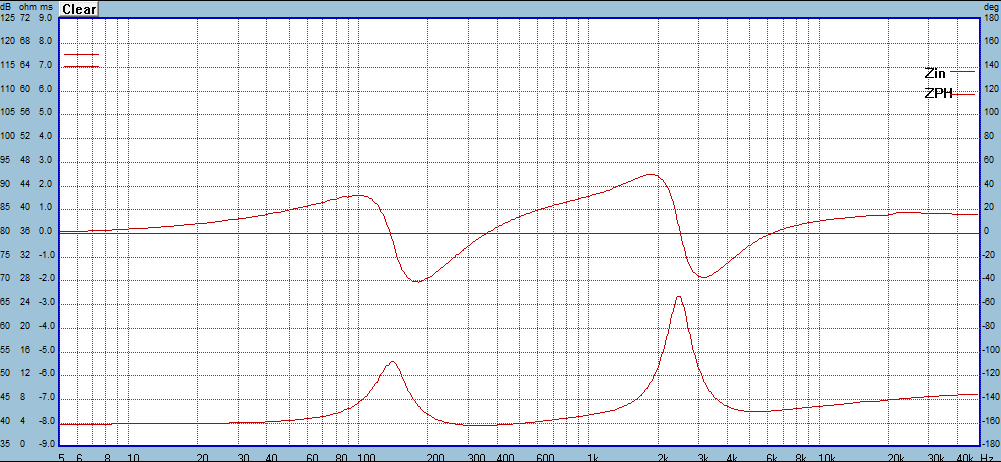The height and width of the screenshot is (462, 1001).
Task: Click the deg axis unit header
Action: click(x=991, y=6)
